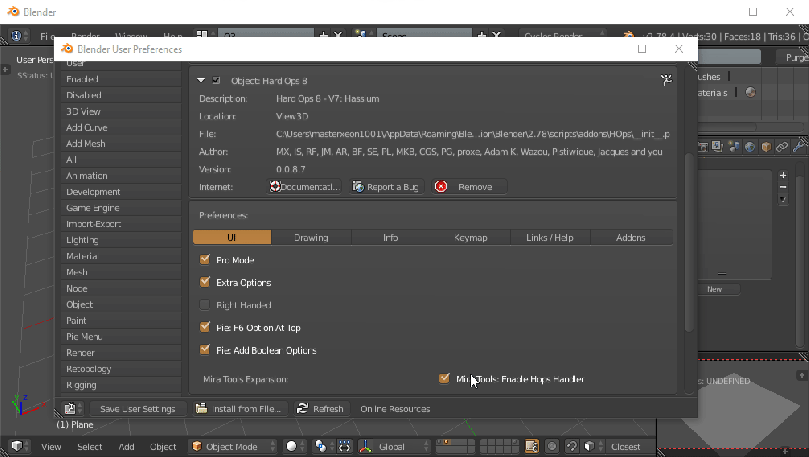
Task: Open the 3D view editor type icon
Action: coord(18,446)
